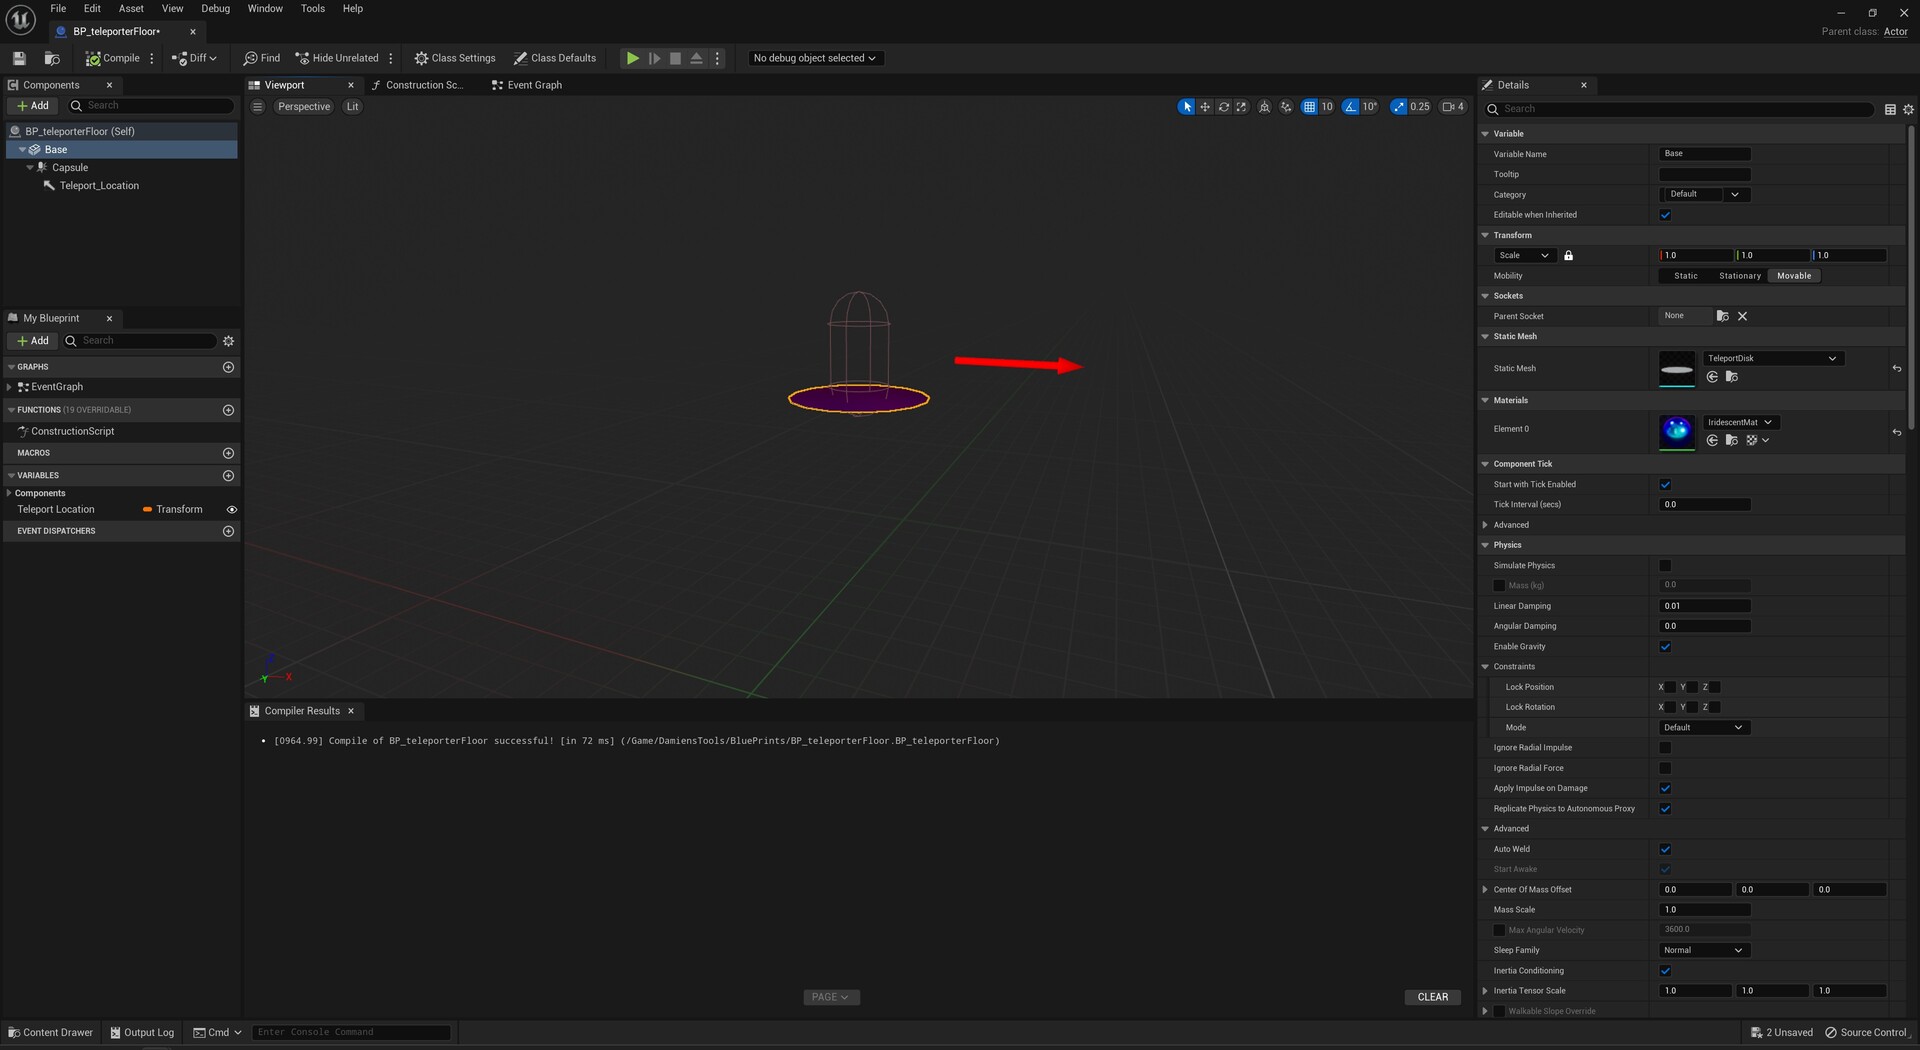Select the Move transform tool
This screenshot has height=1050, width=1920.
1204,106
